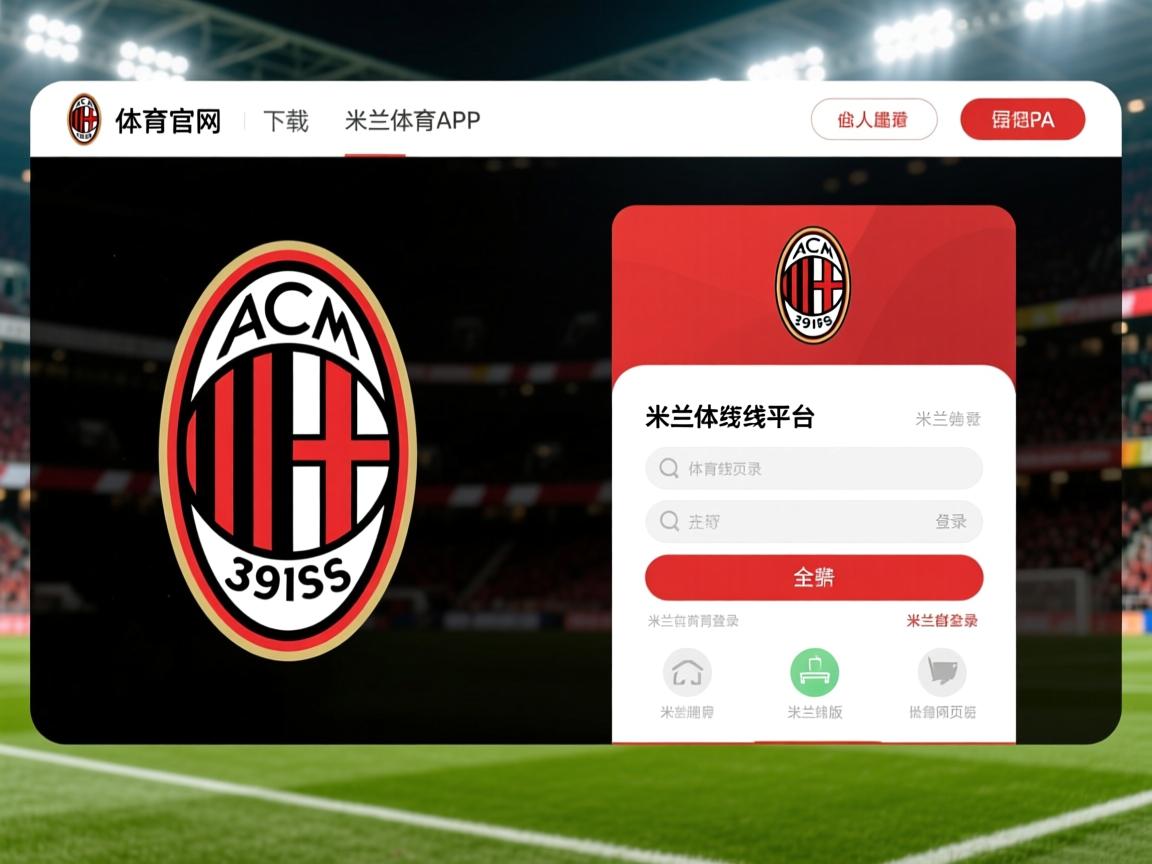1152x864 pixels.
Task: Click the magnifier icon in second input field
Action: point(669,521)
